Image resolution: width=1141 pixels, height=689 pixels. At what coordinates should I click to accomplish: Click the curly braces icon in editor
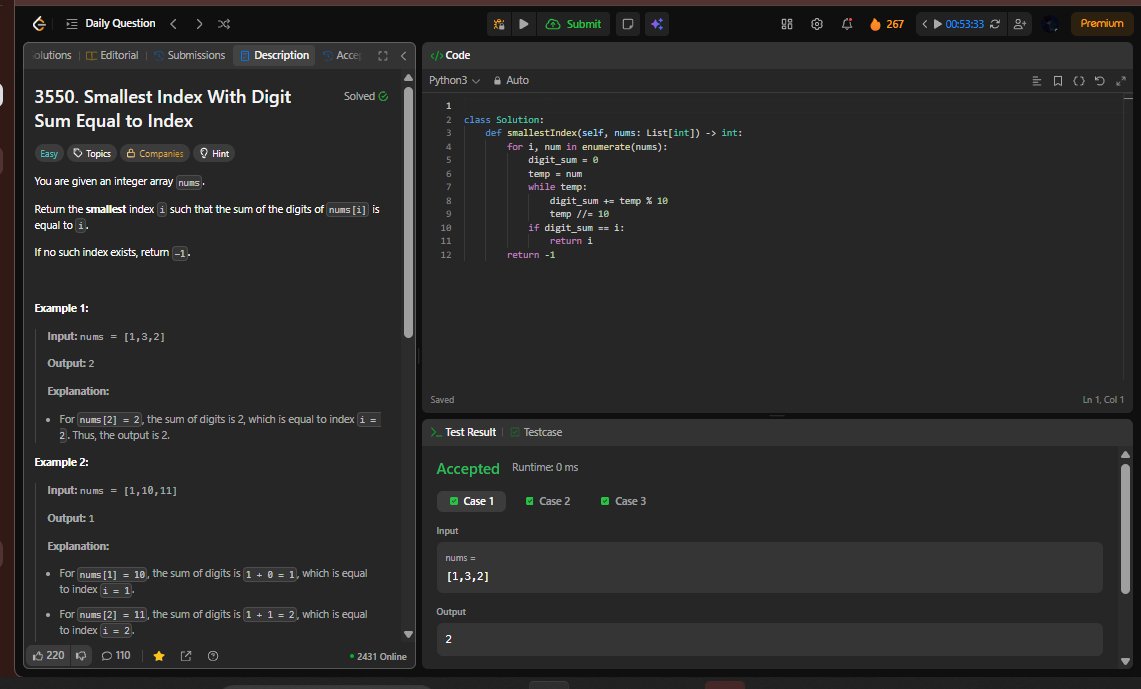[1079, 81]
